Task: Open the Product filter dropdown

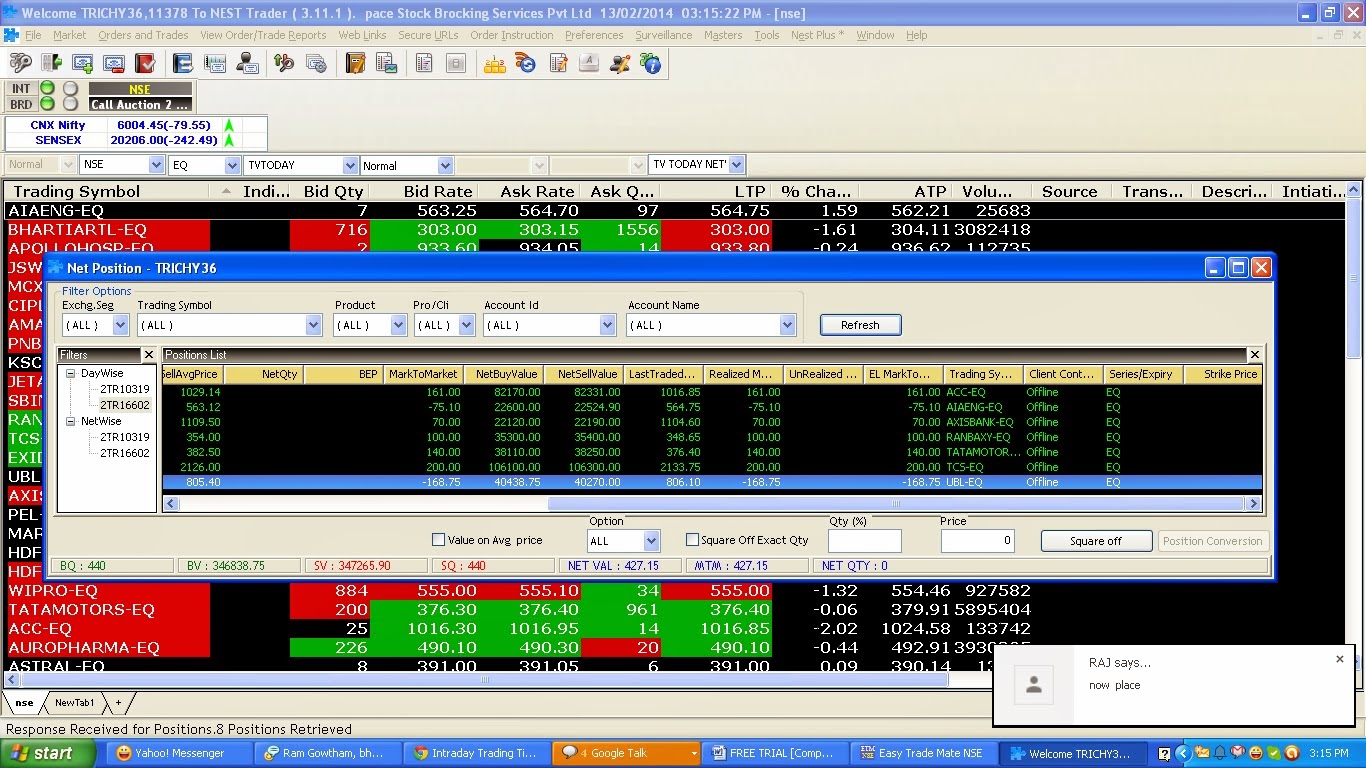Action: 398,325
